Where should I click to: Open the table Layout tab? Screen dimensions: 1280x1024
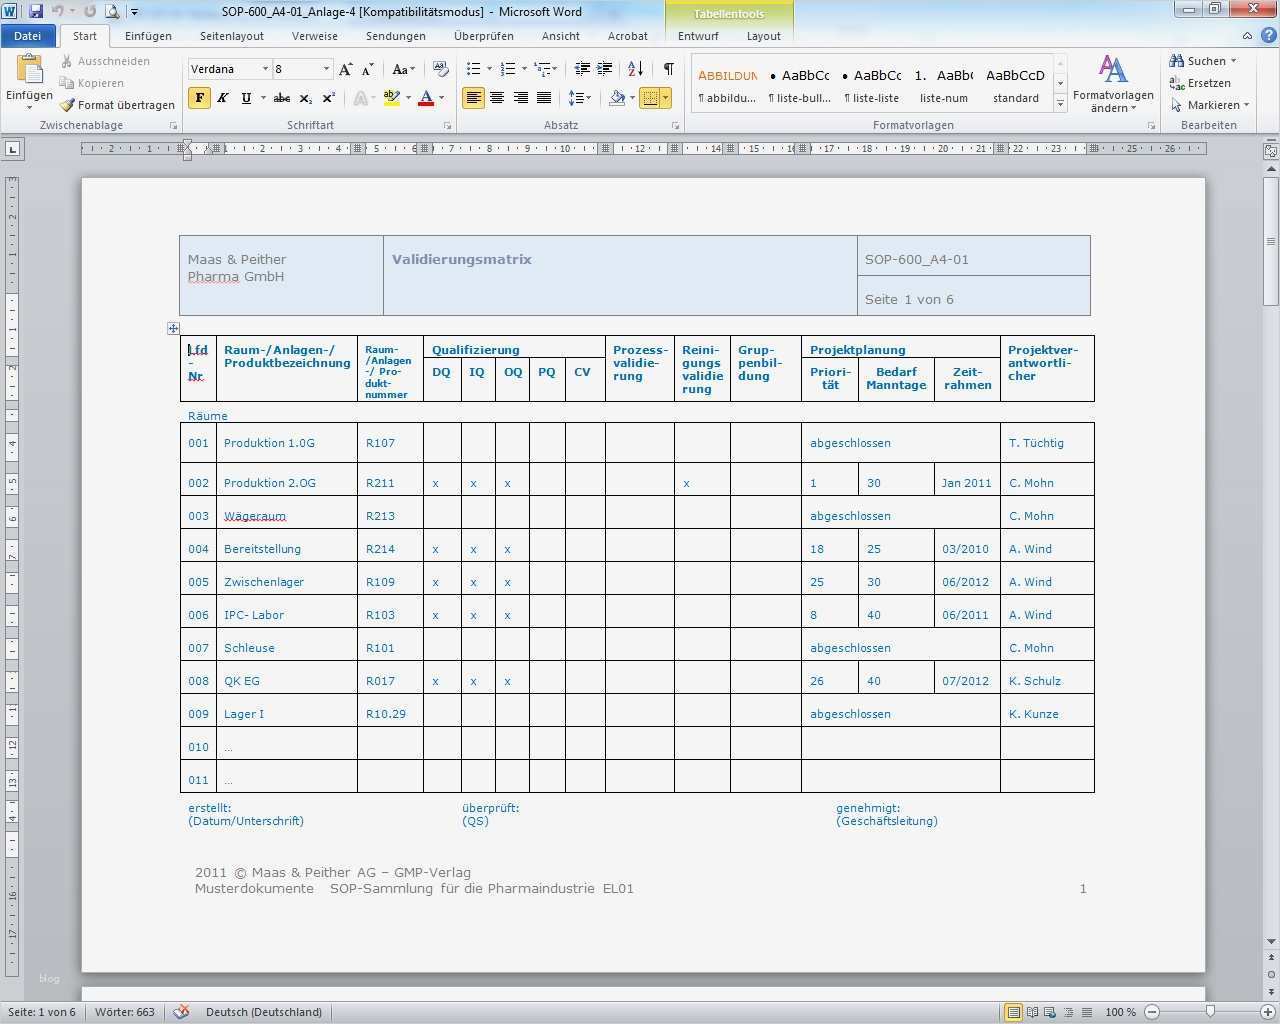(x=764, y=36)
